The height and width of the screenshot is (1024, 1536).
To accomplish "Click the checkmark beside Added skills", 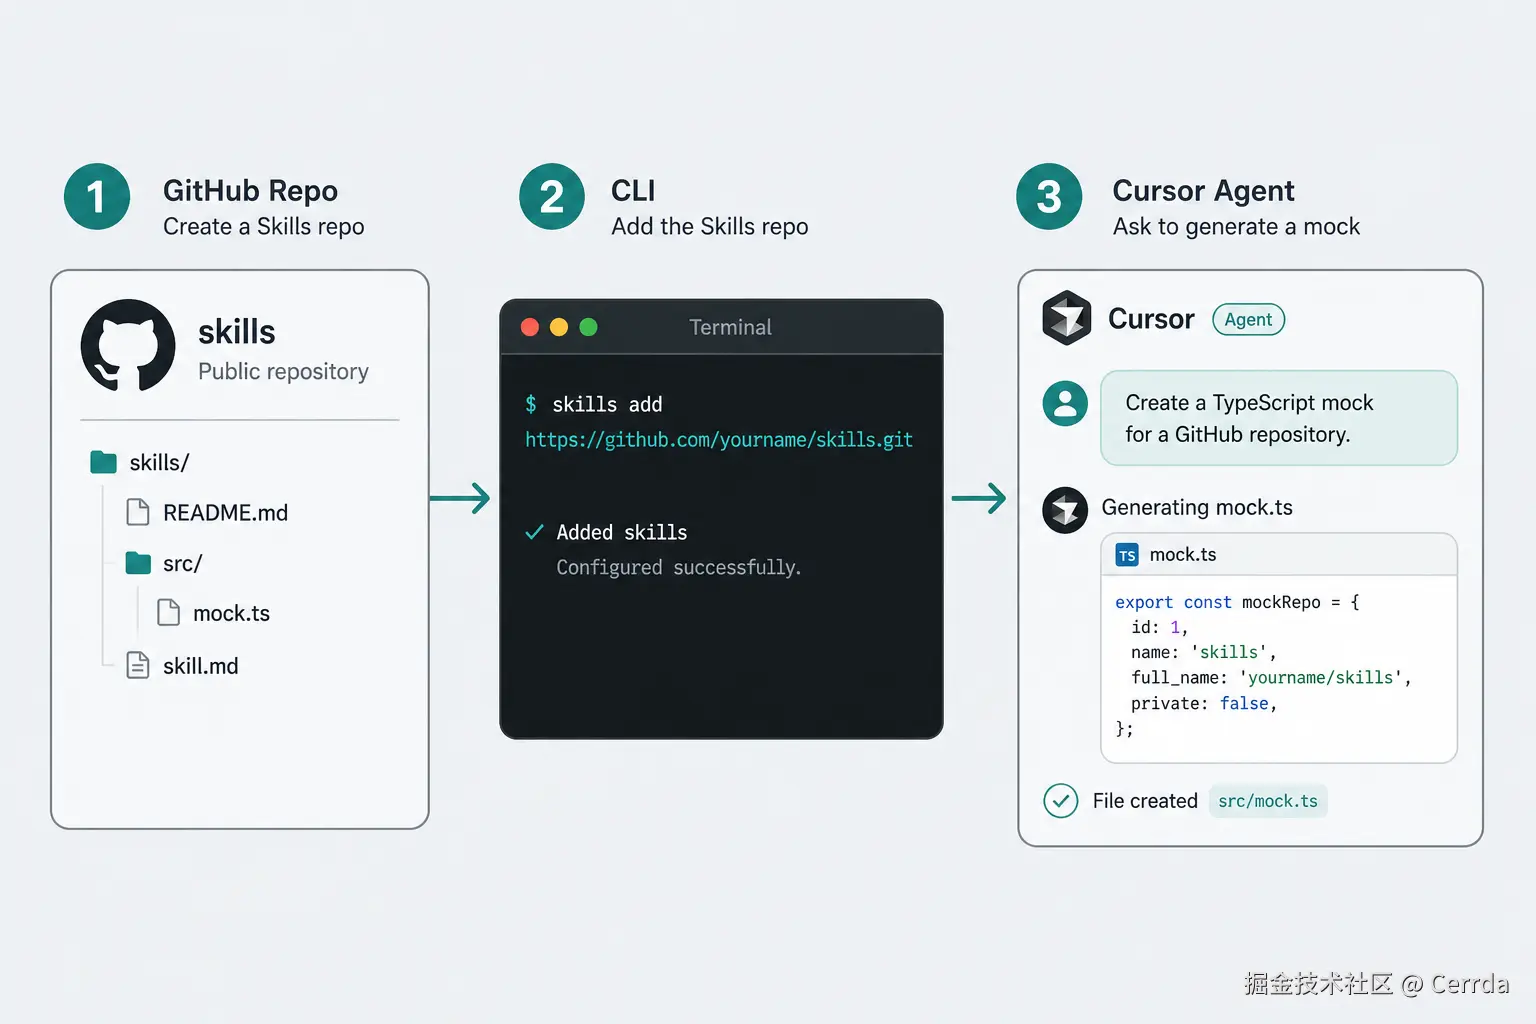I will [535, 532].
